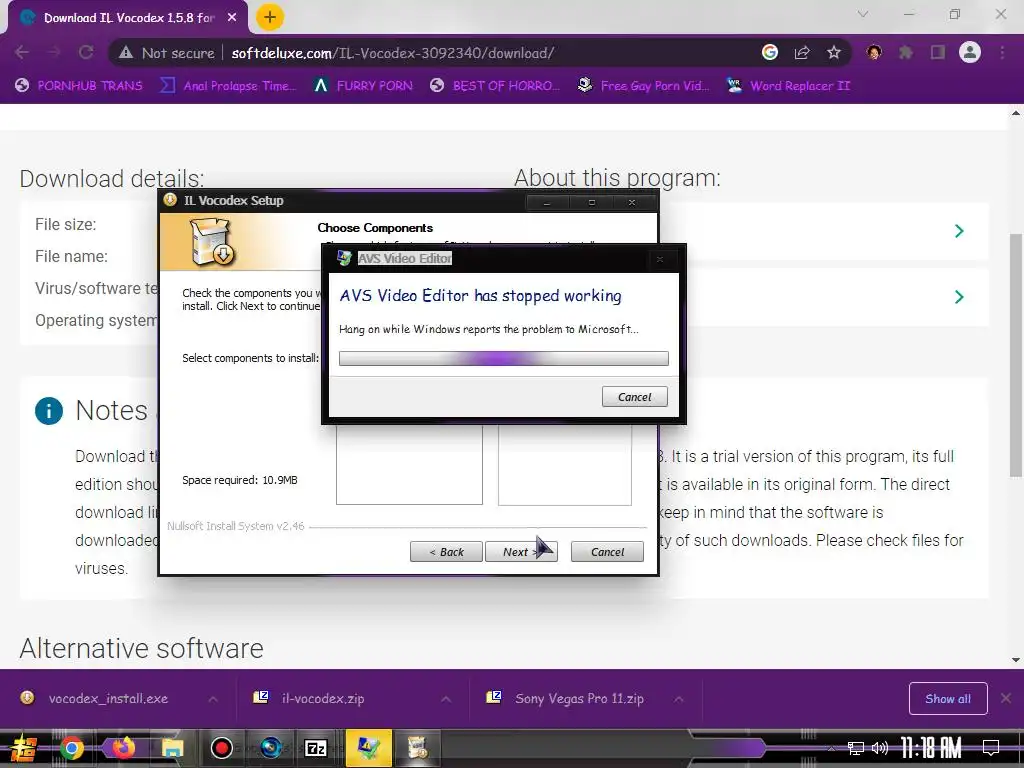This screenshot has width=1024, height=768.
Task: Cancel the IL Vocodex Setup installer
Action: tap(607, 552)
